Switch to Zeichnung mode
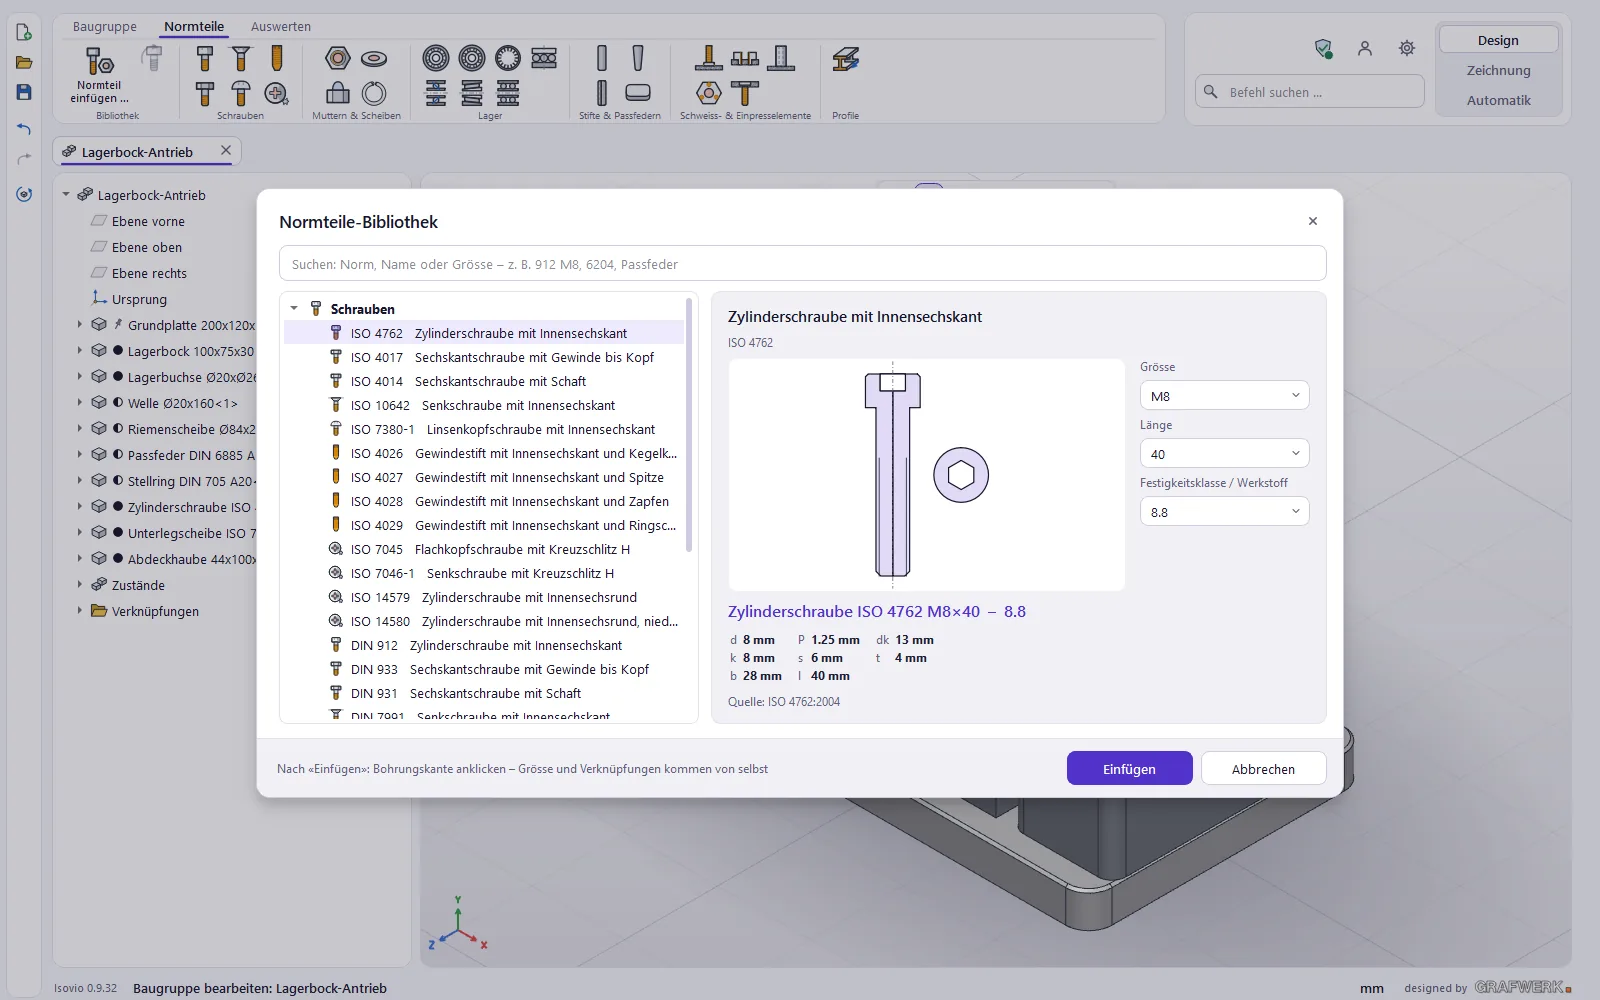Screen dimensions: 1600x1000 point(1498,70)
